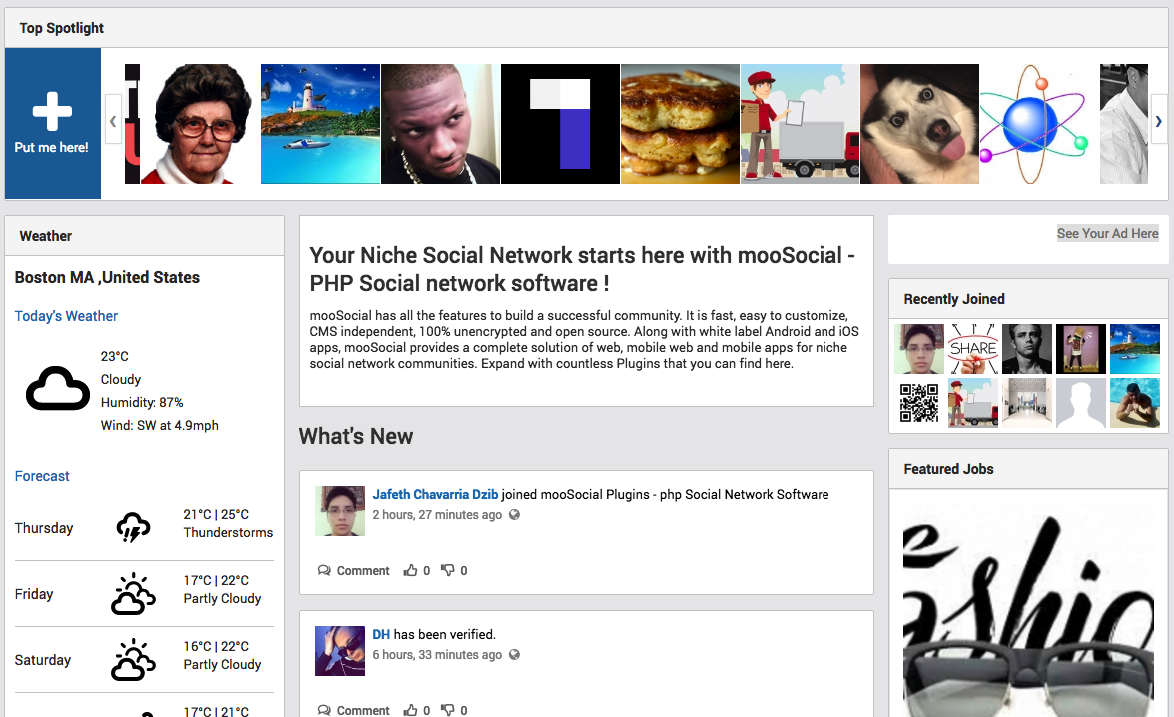This screenshot has width=1174, height=717.
Task: Click the Recently Joined panel heading
Action: pyautogui.click(x=954, y=299)
